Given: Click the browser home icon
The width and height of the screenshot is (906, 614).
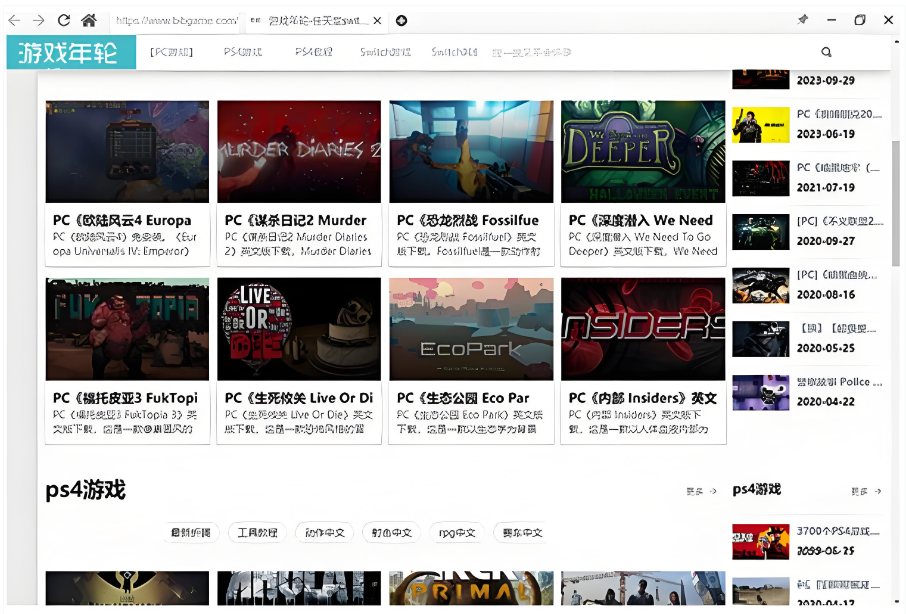Looking at the screenshot, I should tap(88, 20).
